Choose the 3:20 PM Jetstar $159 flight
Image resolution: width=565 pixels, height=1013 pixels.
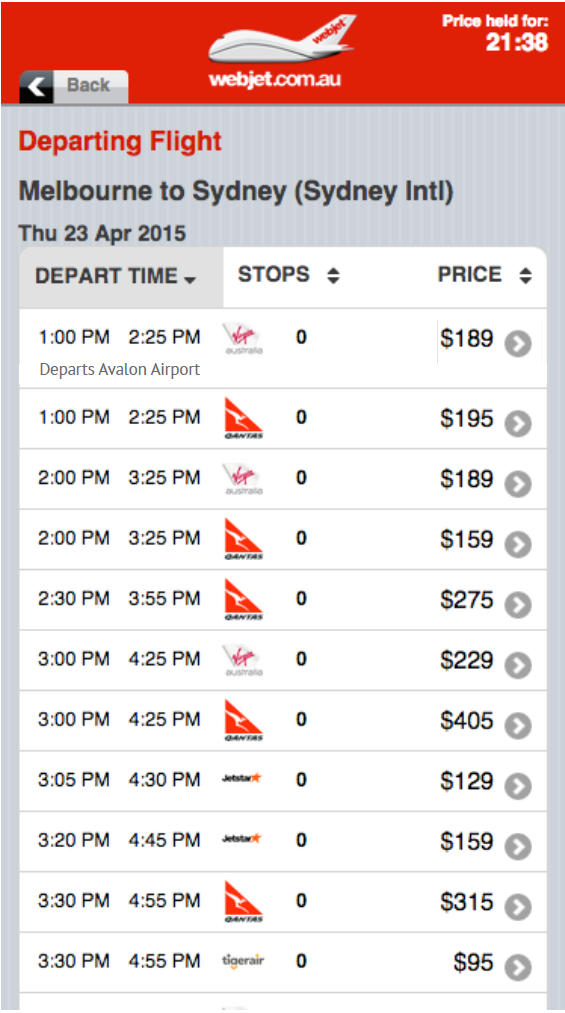point(283,841)
